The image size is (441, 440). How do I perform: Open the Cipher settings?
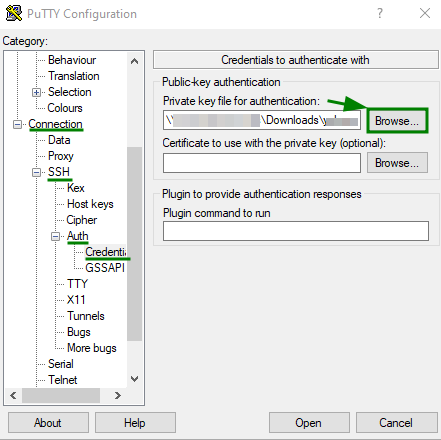coord(82,220)
